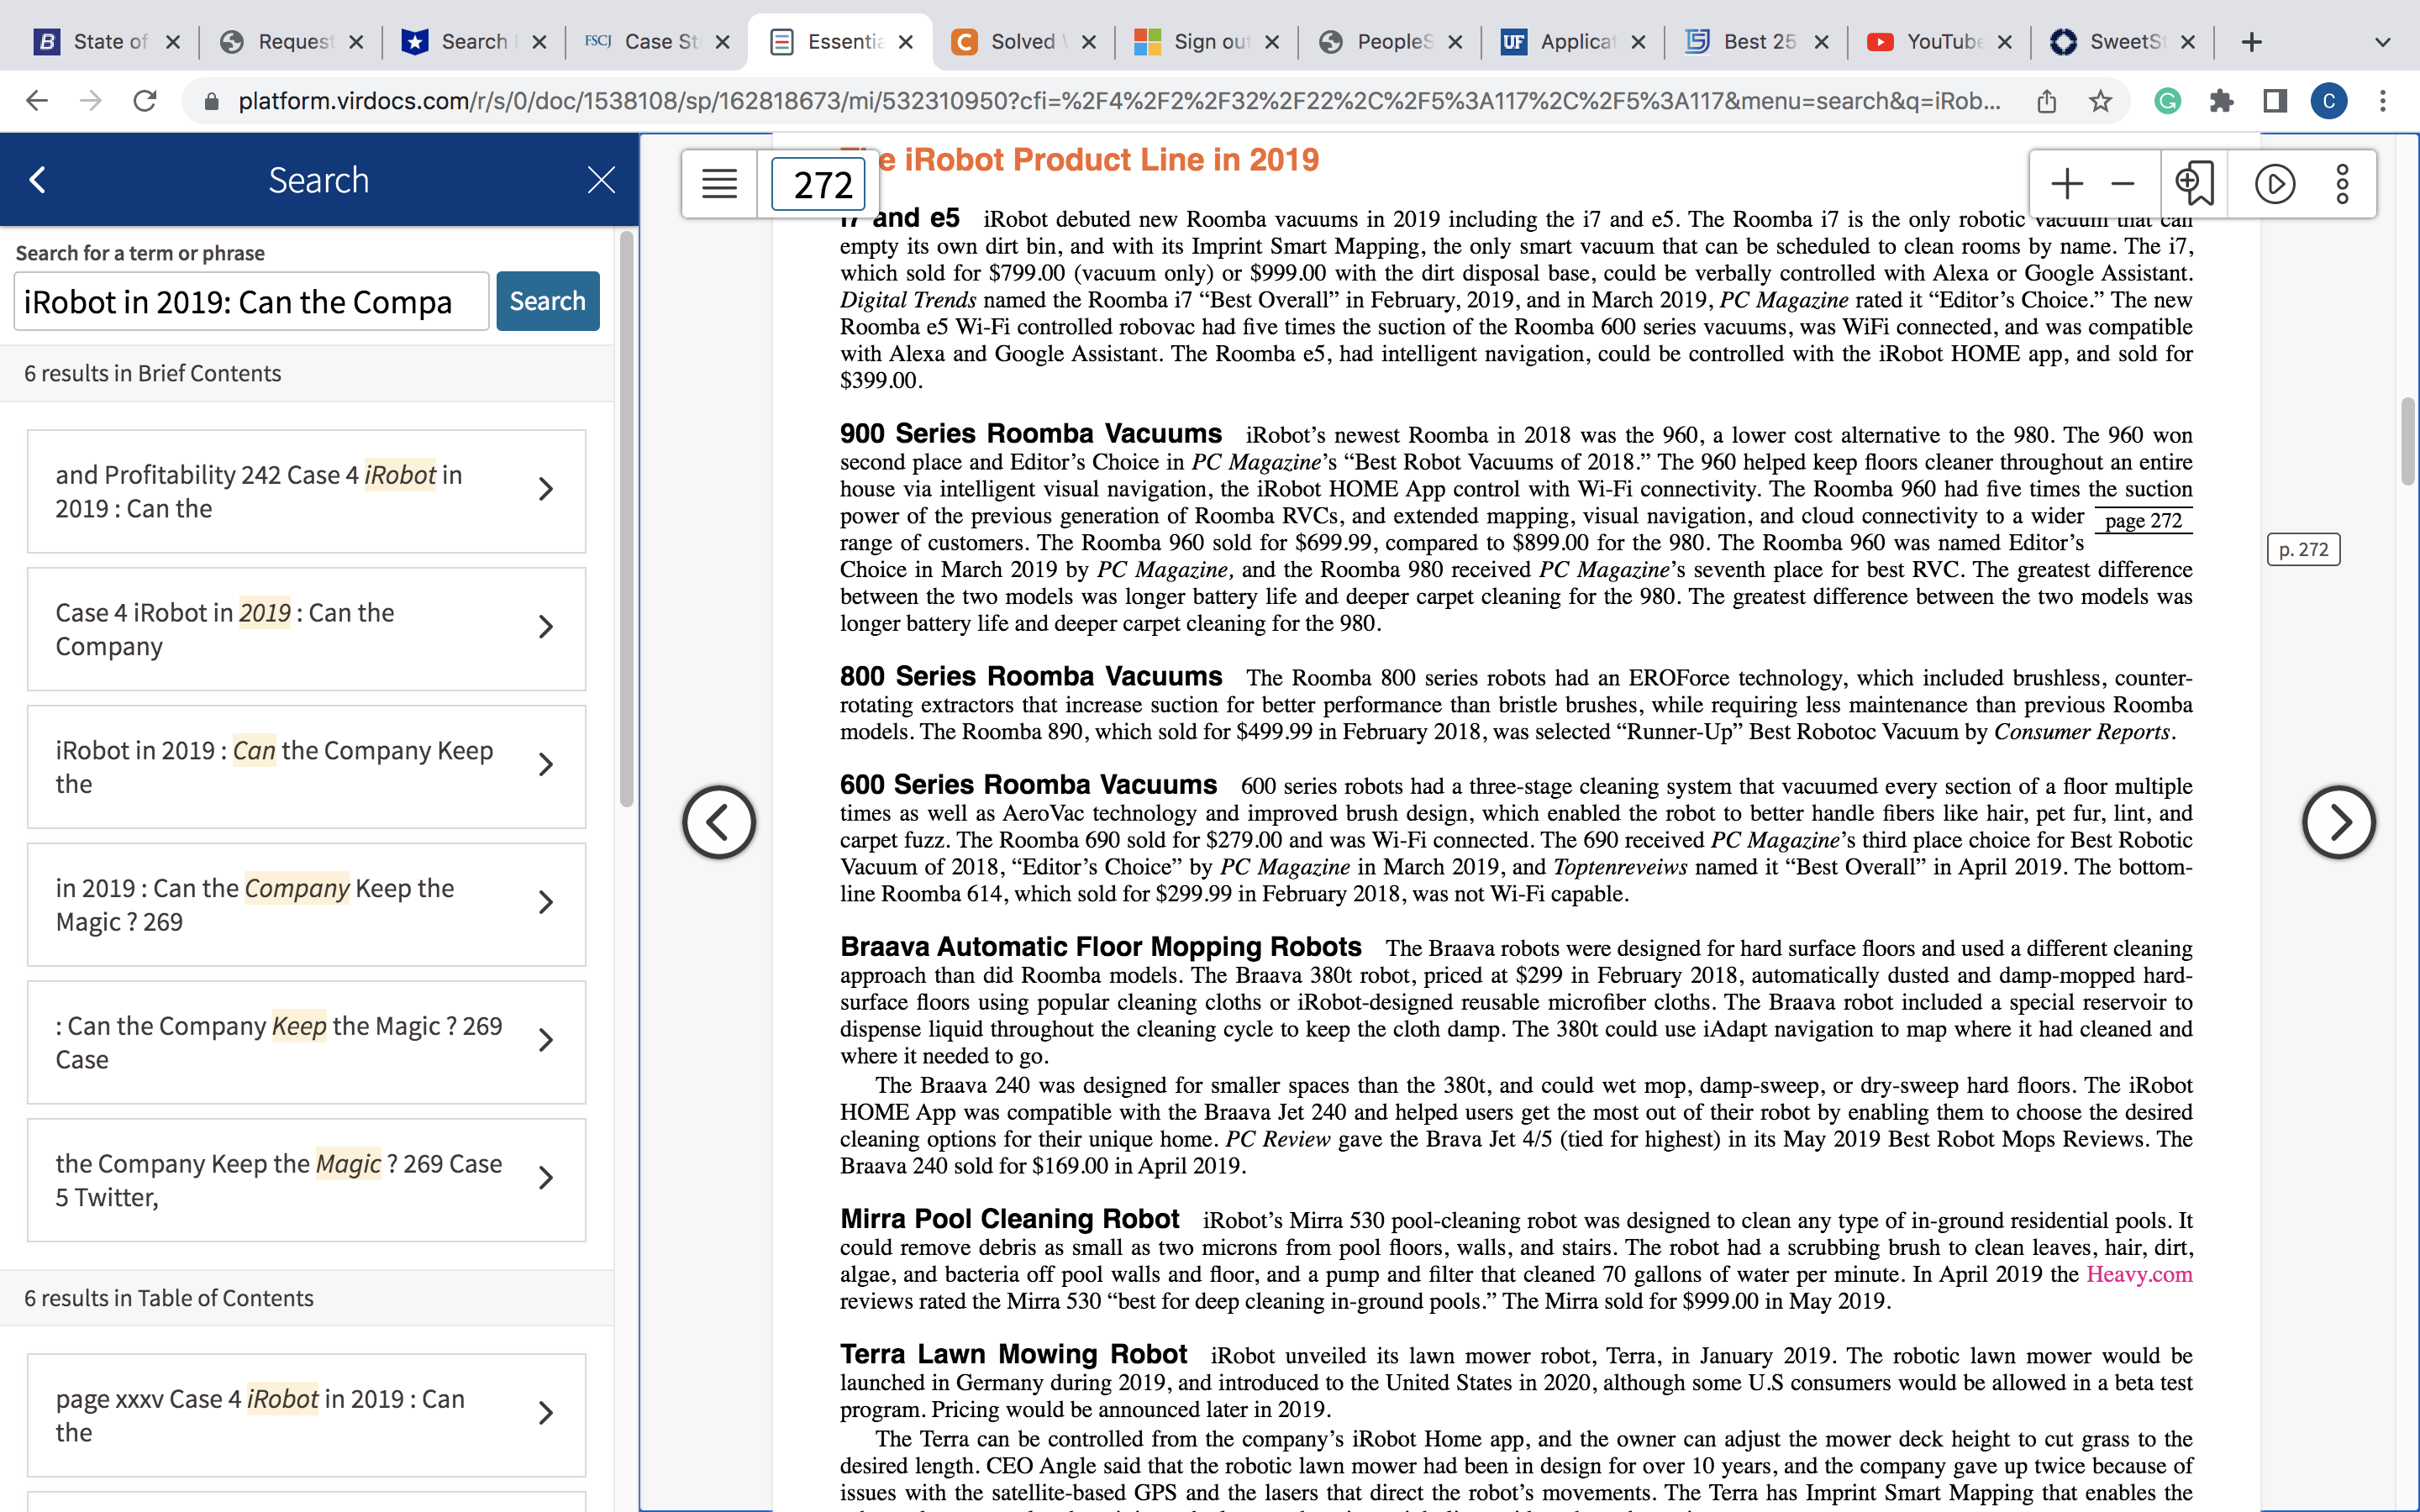Screen dimensions: 2420x1512
Task: Close the Essentia tab
Action: tap(906, 42)
